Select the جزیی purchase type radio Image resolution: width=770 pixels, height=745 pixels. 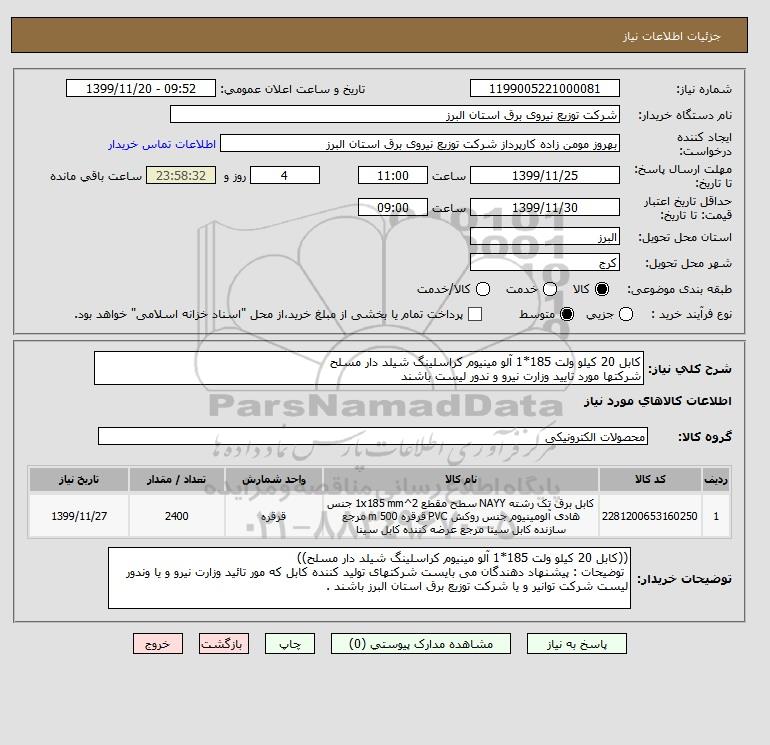(626, 314)
